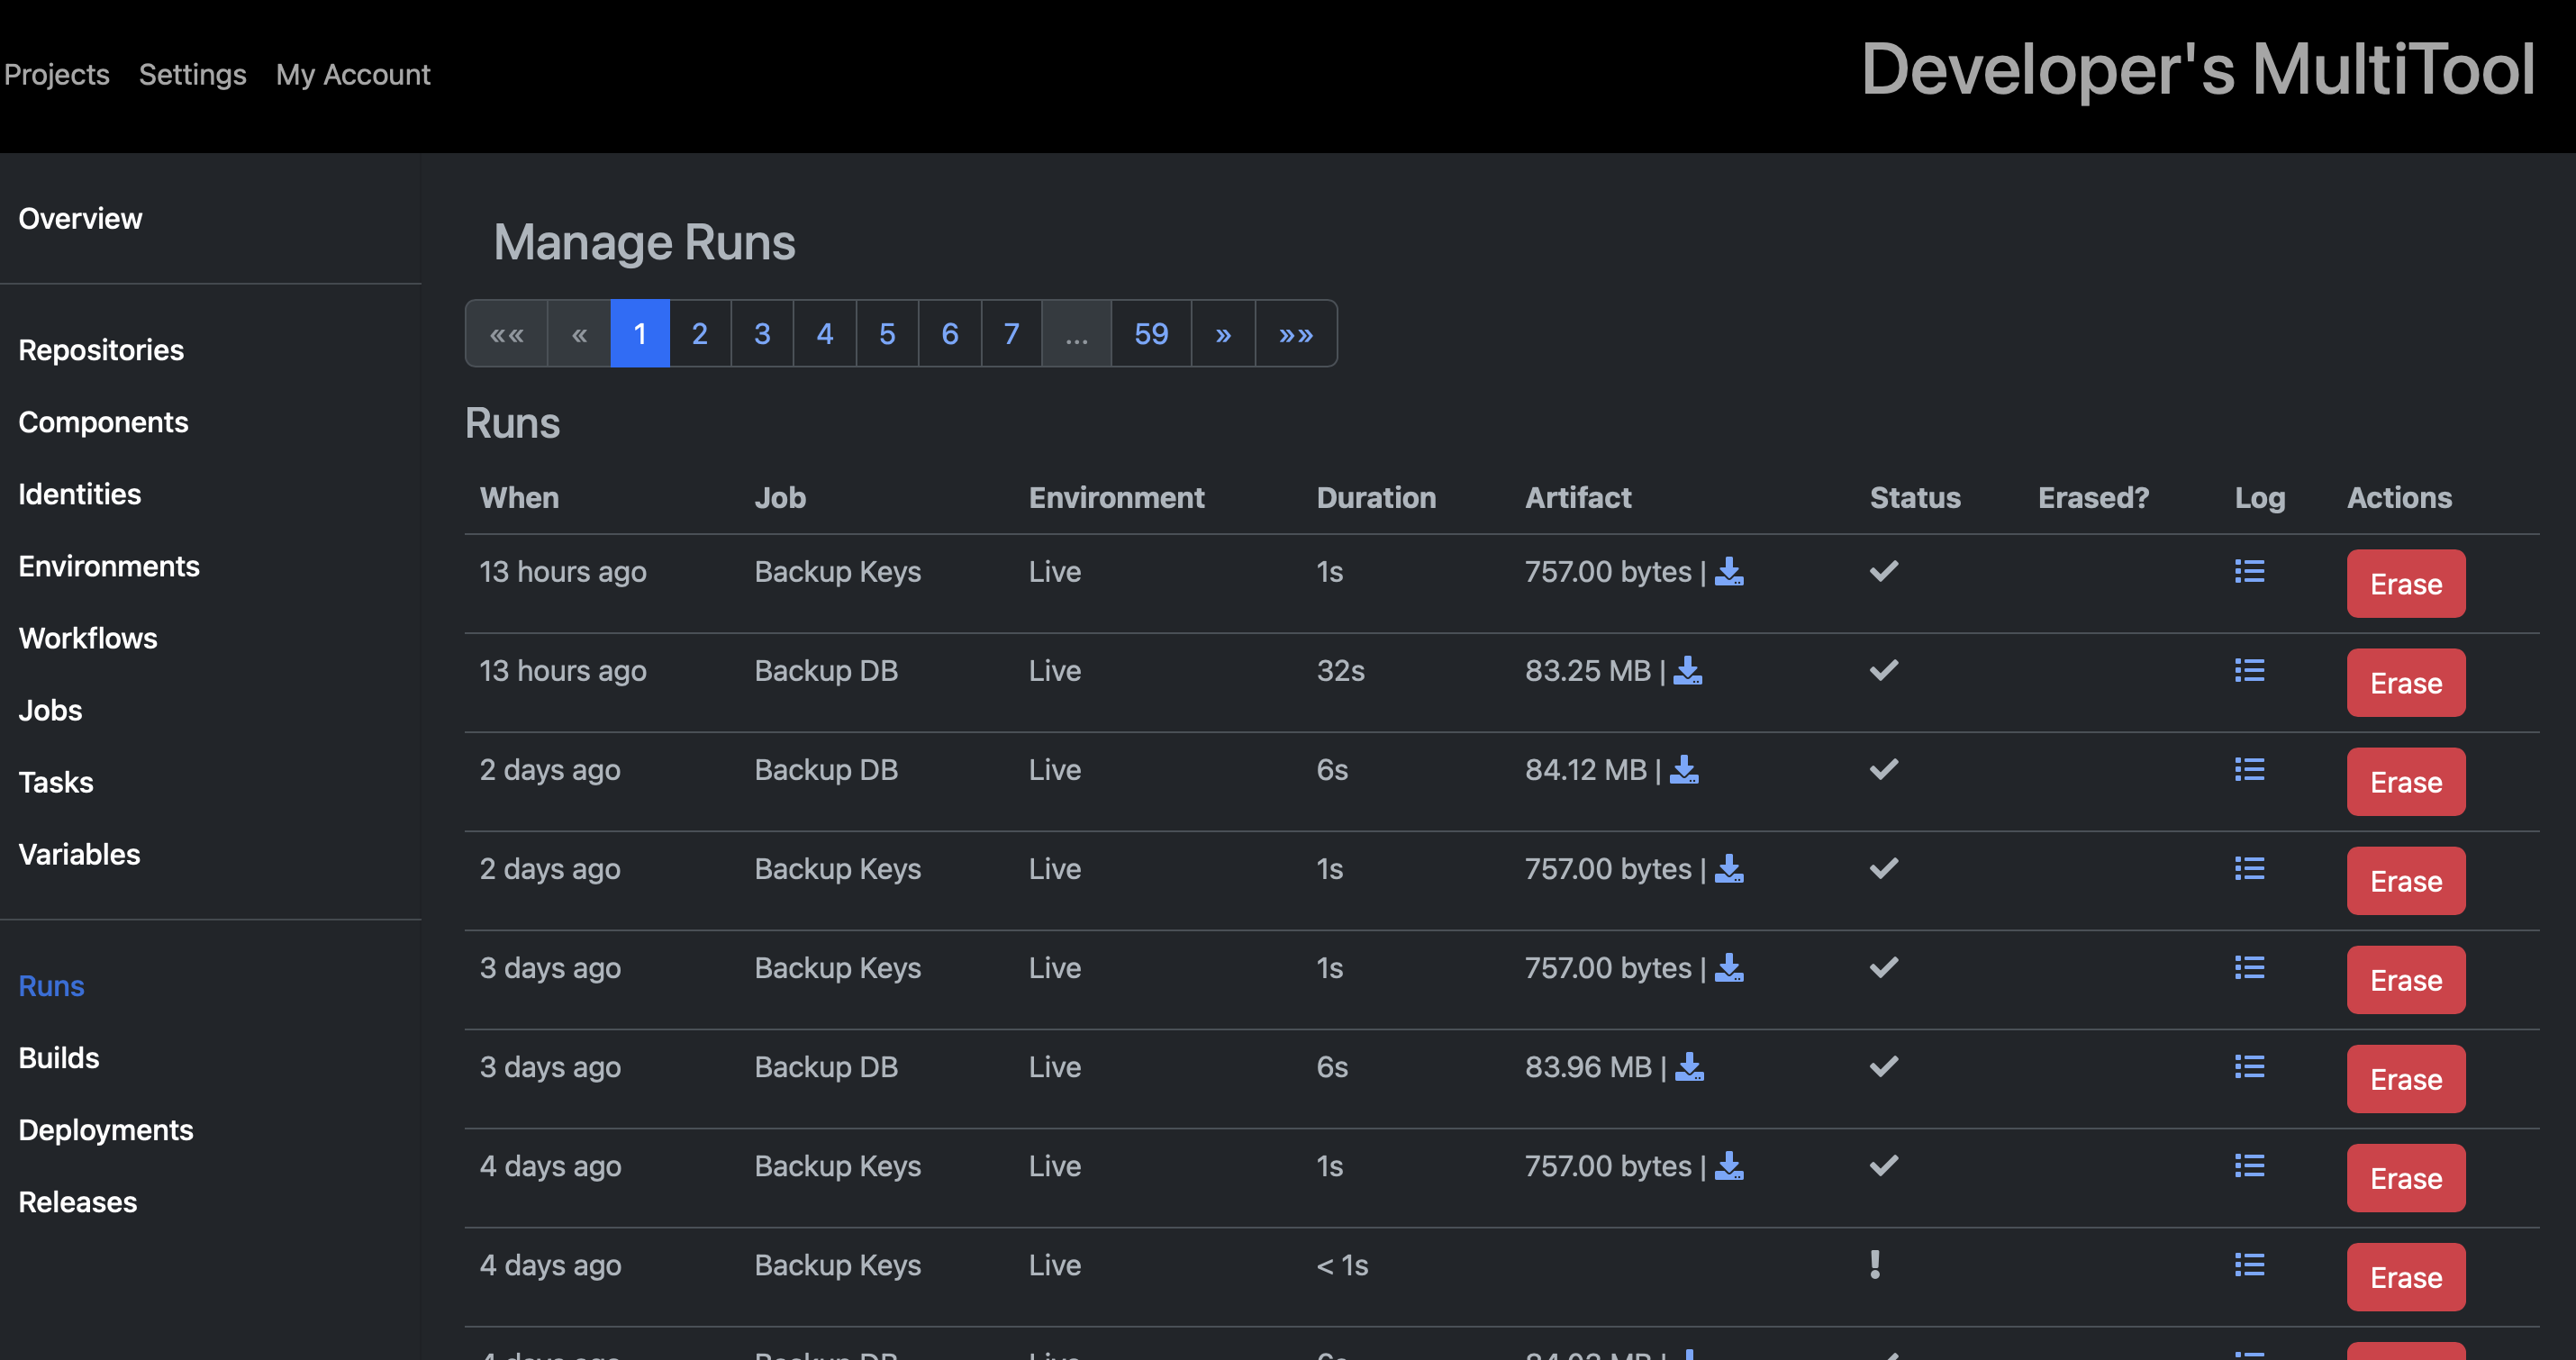Screen dimensions: 2576x1360
Task: Open log for 13 hours ago Backup Keys run
Action: 2249,571
